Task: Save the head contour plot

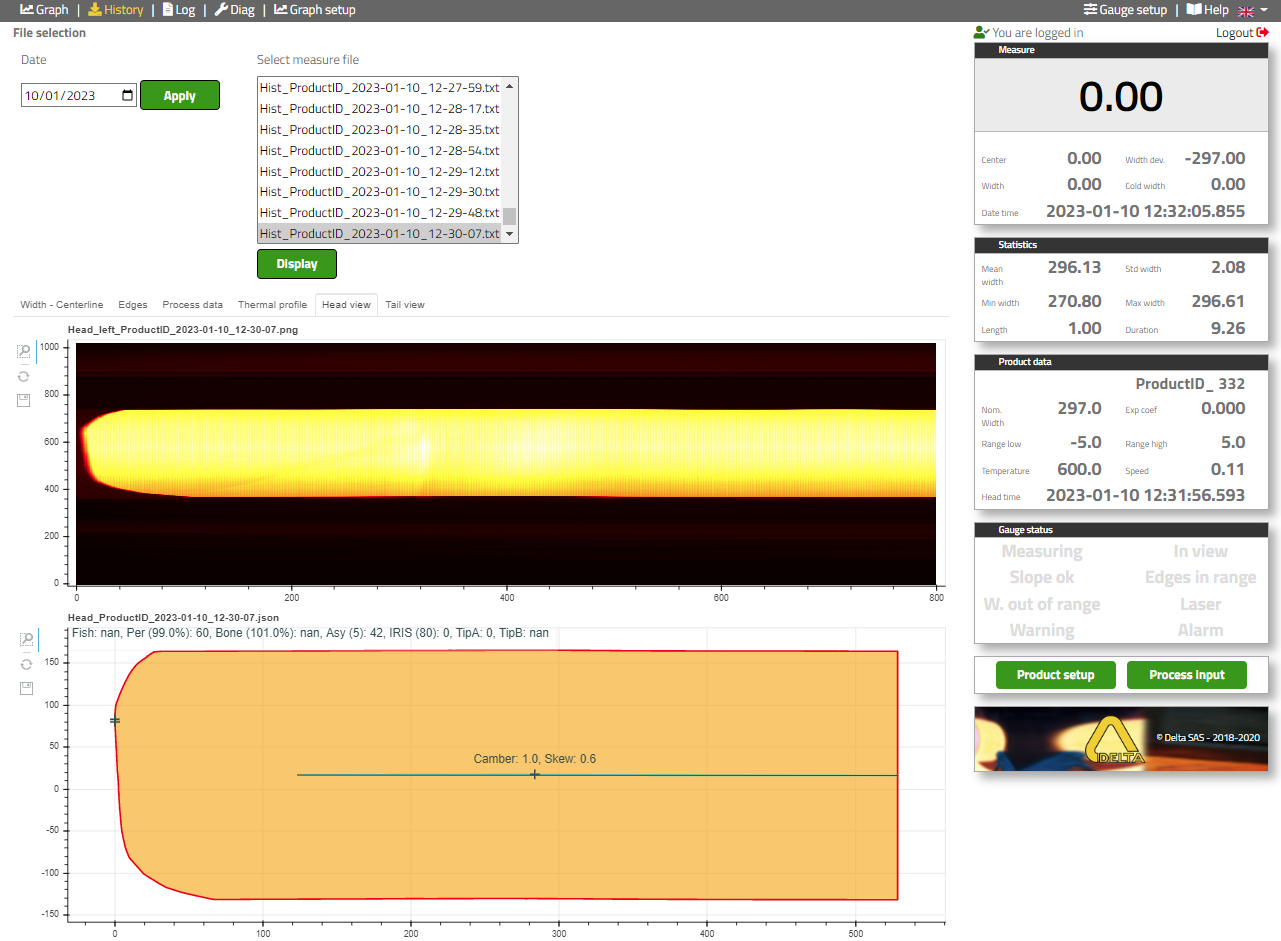Action: (x=24, y=688)
